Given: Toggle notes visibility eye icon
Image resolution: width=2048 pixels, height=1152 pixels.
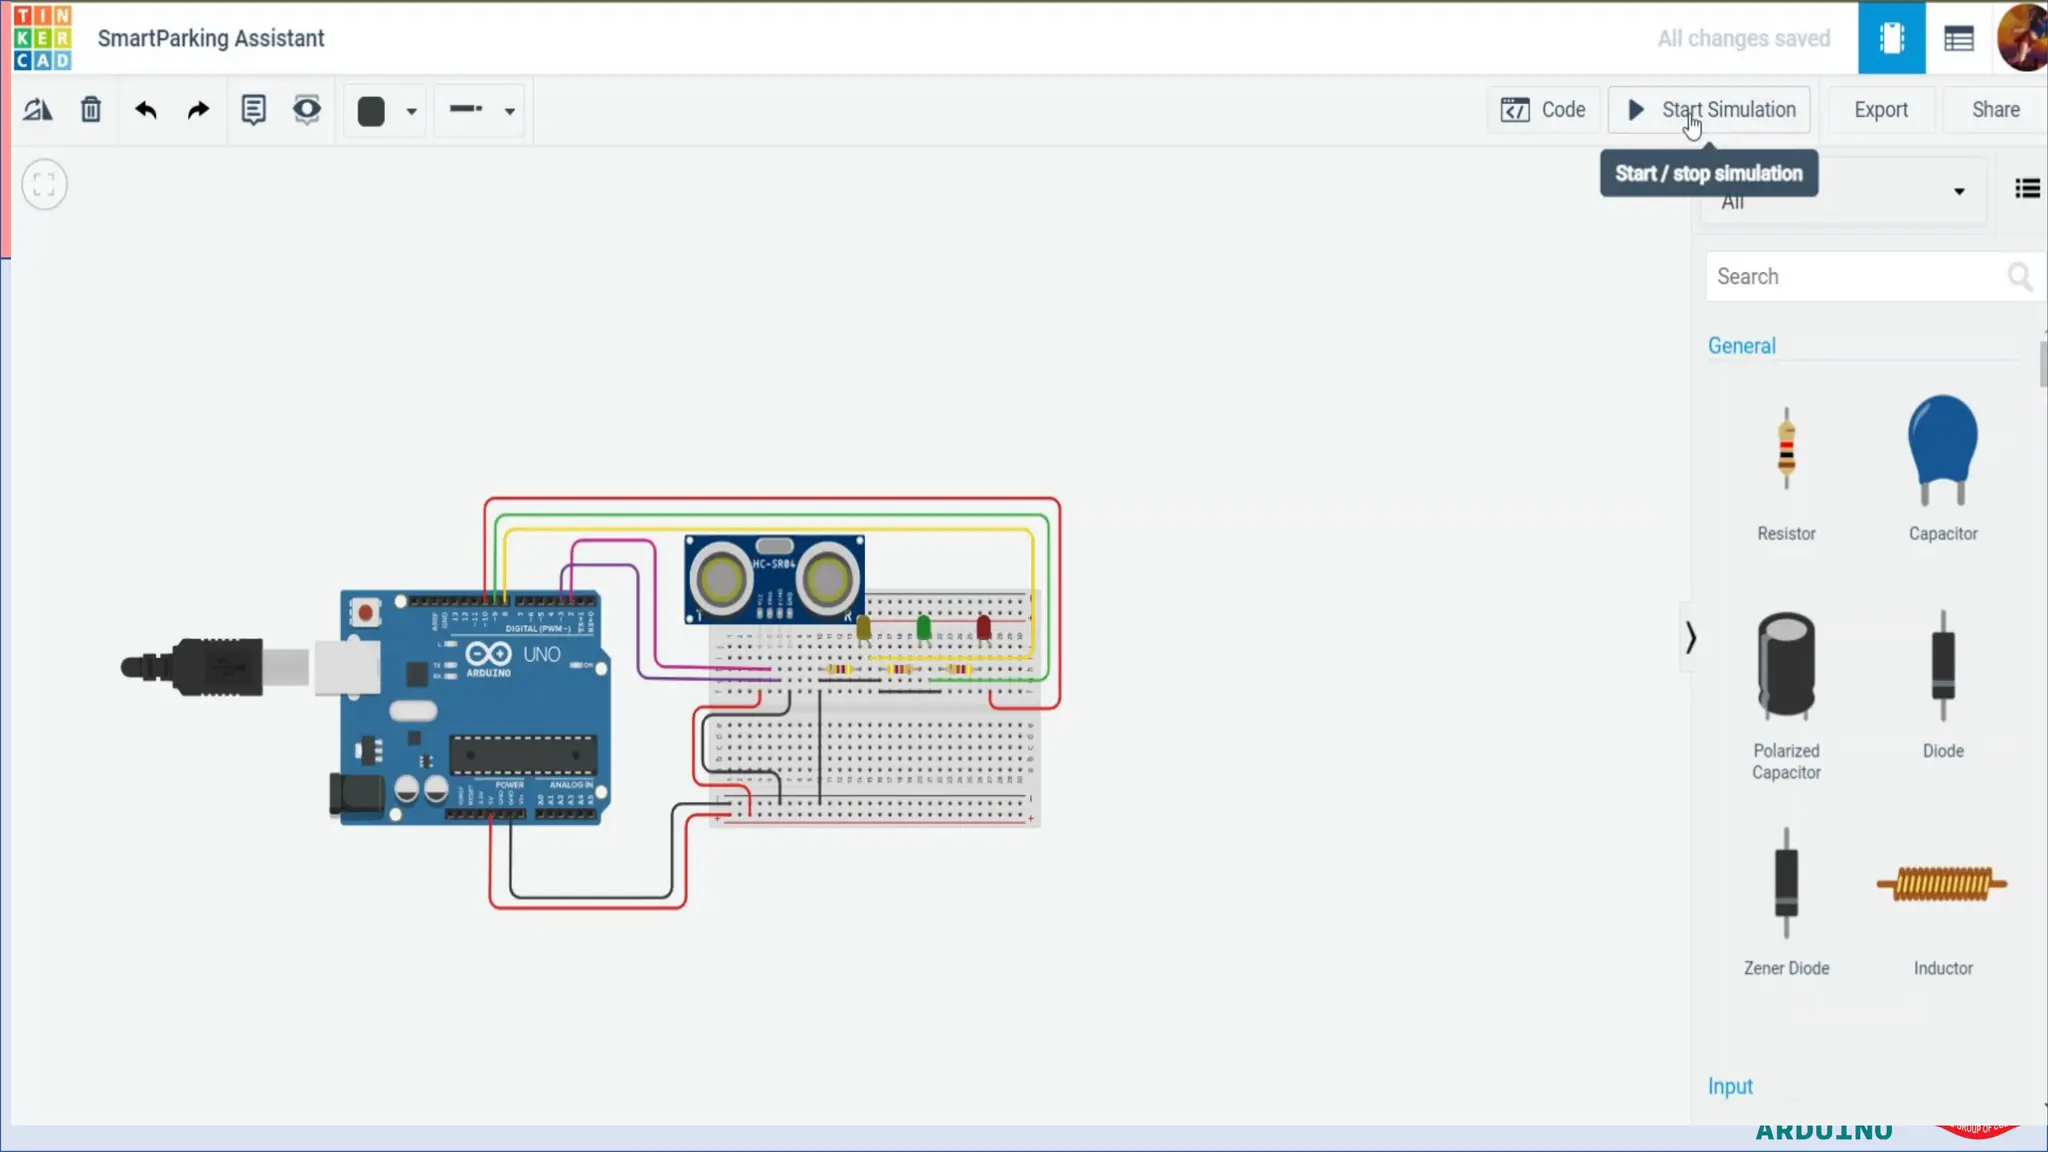Looking at the screenshot, I should tap(307, 109).
